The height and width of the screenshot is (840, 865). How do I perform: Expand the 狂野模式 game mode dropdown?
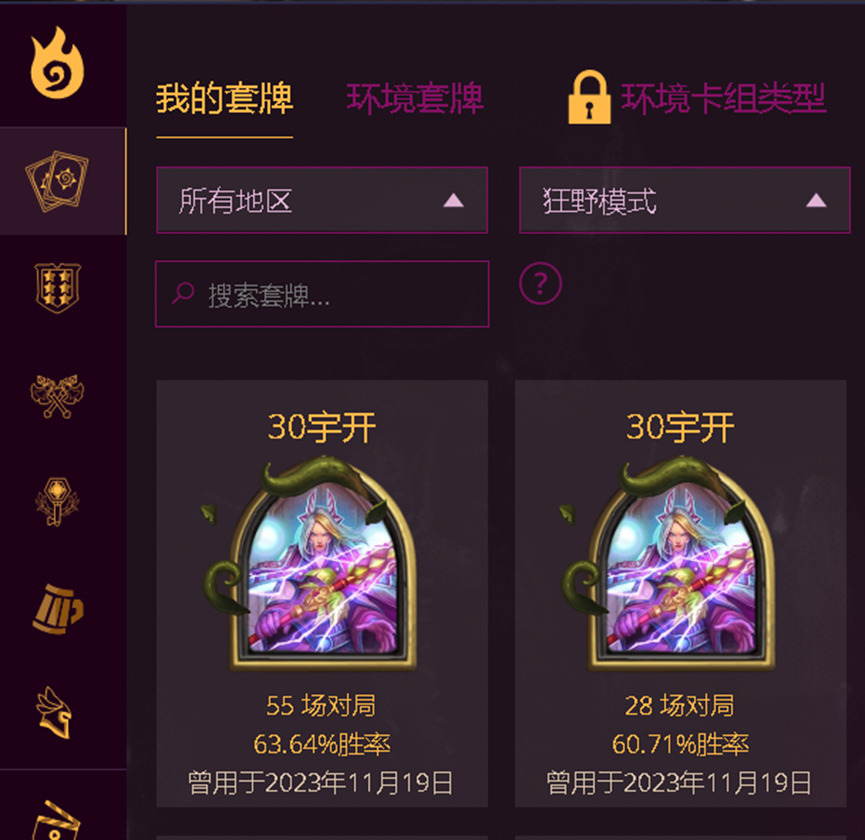pyautogui.click(x=685, y=200)
